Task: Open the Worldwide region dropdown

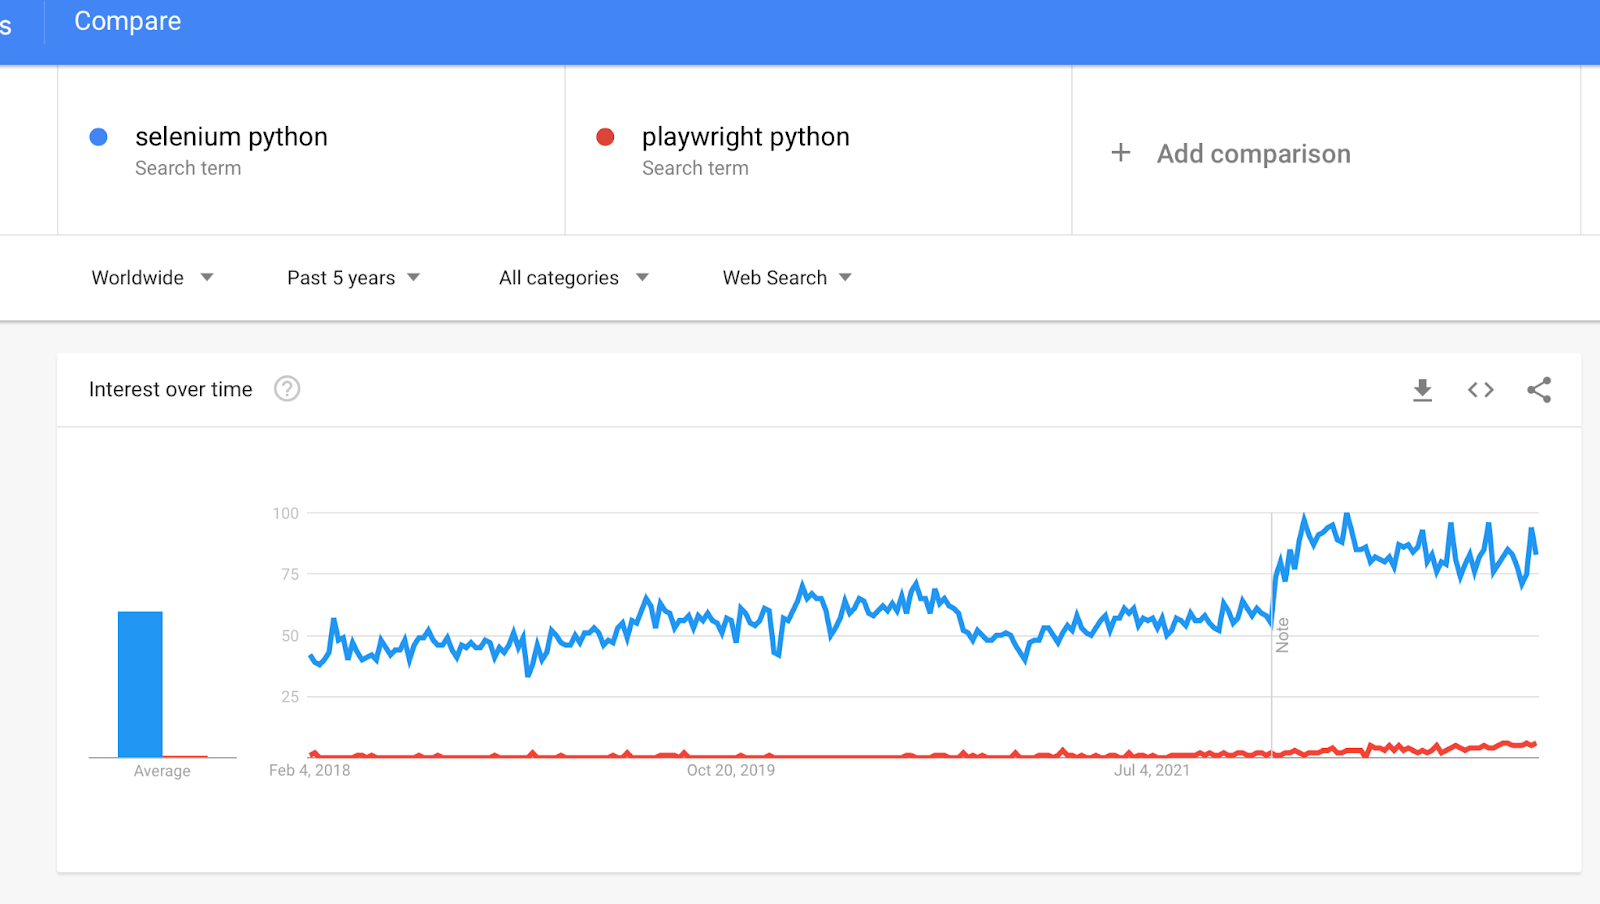Action: tap(152, 278)
